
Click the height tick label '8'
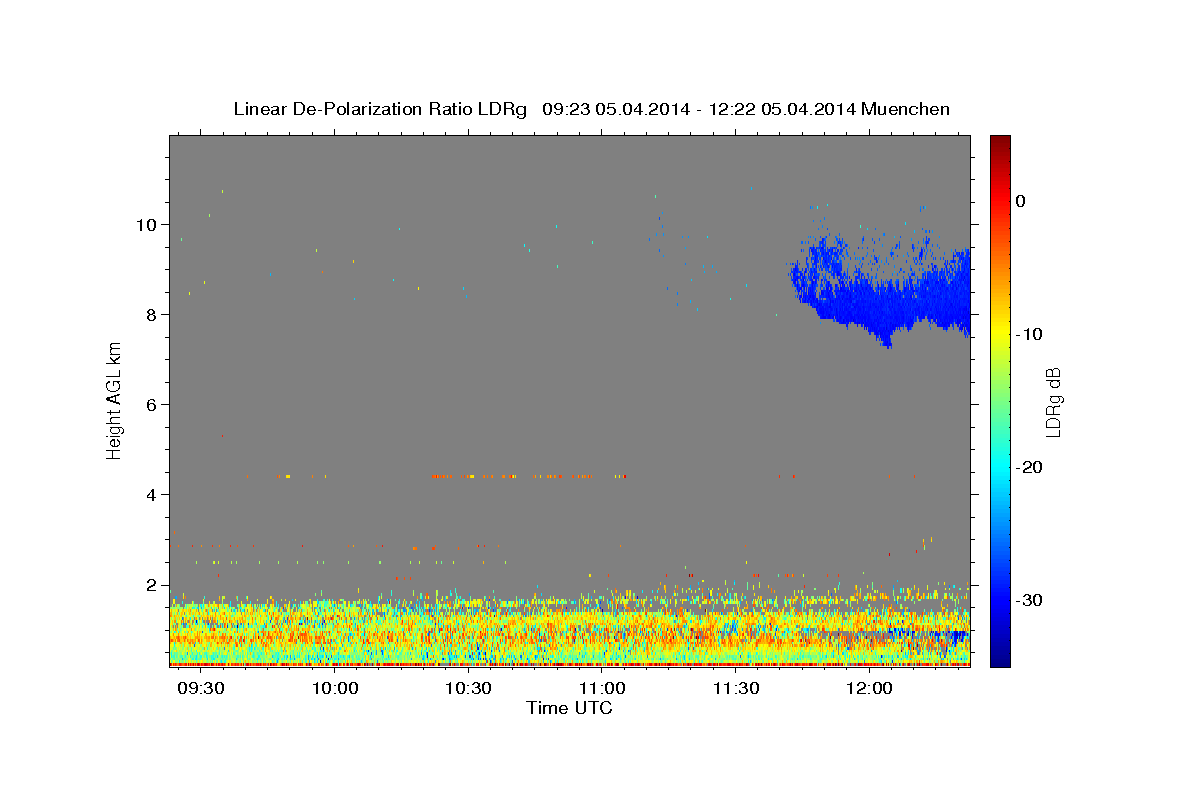pyautogui.click(x=151, y=314)
